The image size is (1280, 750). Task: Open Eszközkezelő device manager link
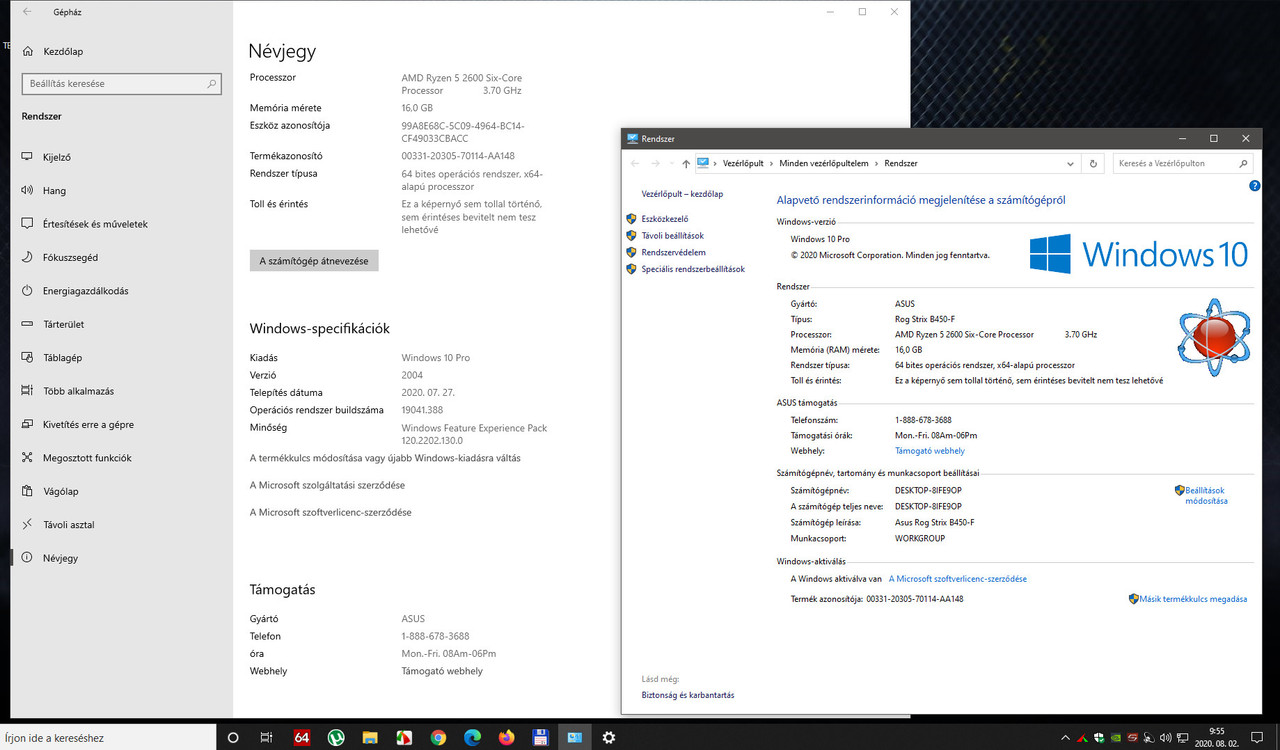click(x=665, y=218)
